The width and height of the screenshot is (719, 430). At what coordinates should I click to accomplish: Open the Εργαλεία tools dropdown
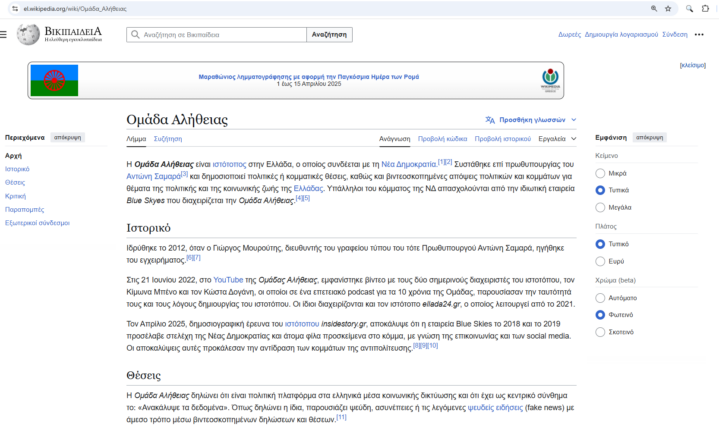tap(557, 138)
